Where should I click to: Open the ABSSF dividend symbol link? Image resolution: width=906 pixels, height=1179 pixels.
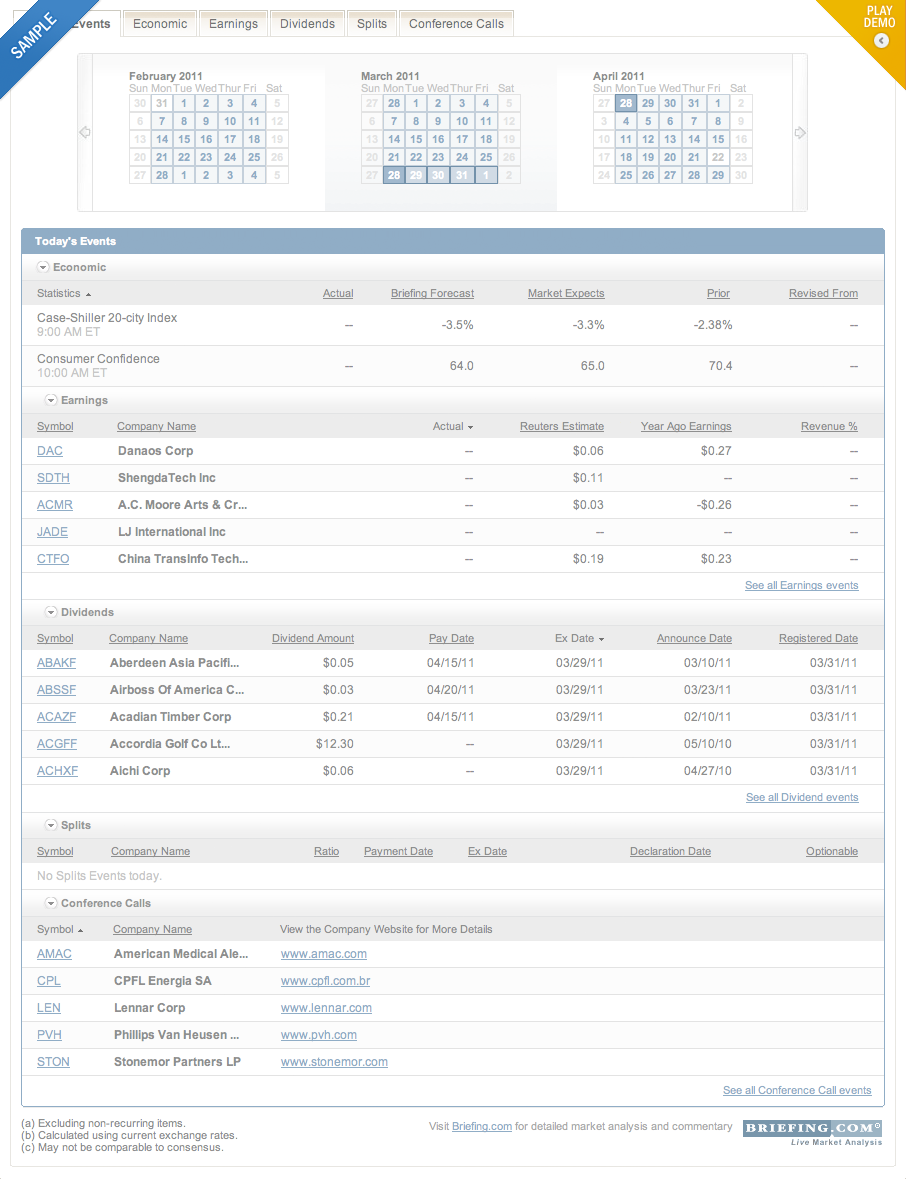pyautogui.click(x=56, y=690)
